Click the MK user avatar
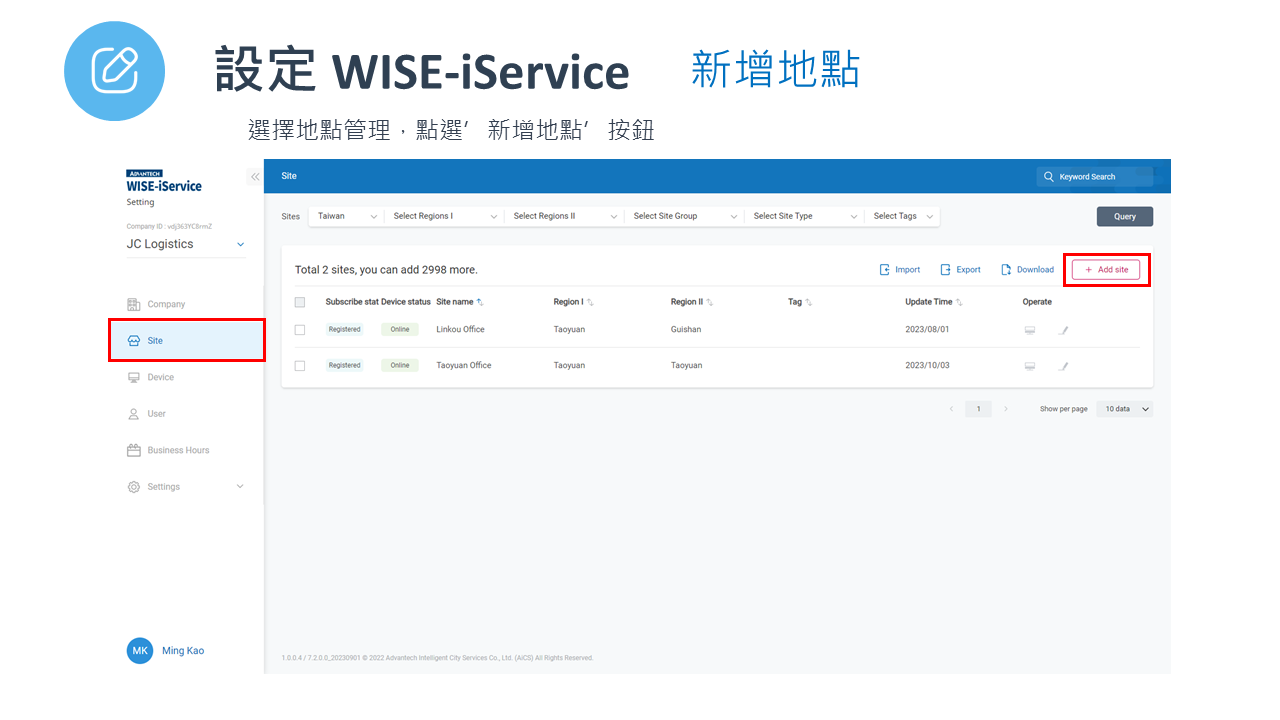Screen dimensions: 1280x720 click(140, 651)
